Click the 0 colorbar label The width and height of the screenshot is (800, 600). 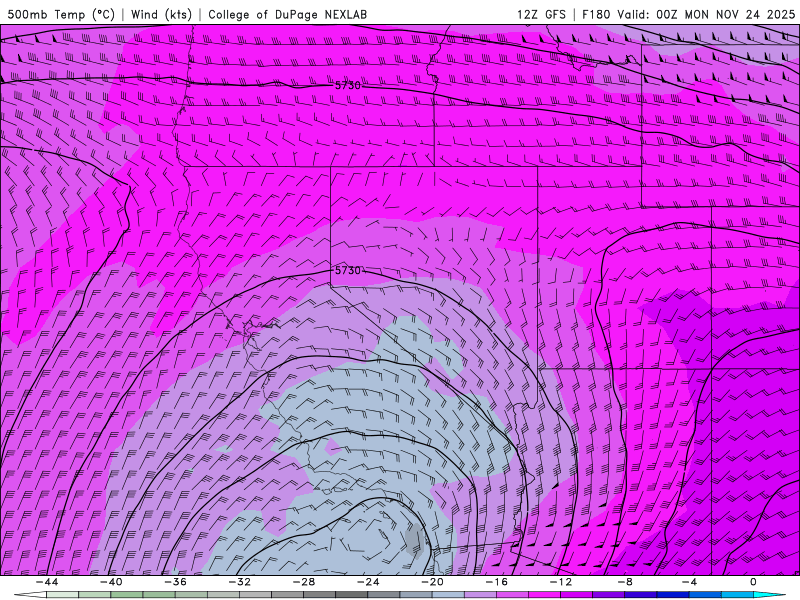coord(753,582)
